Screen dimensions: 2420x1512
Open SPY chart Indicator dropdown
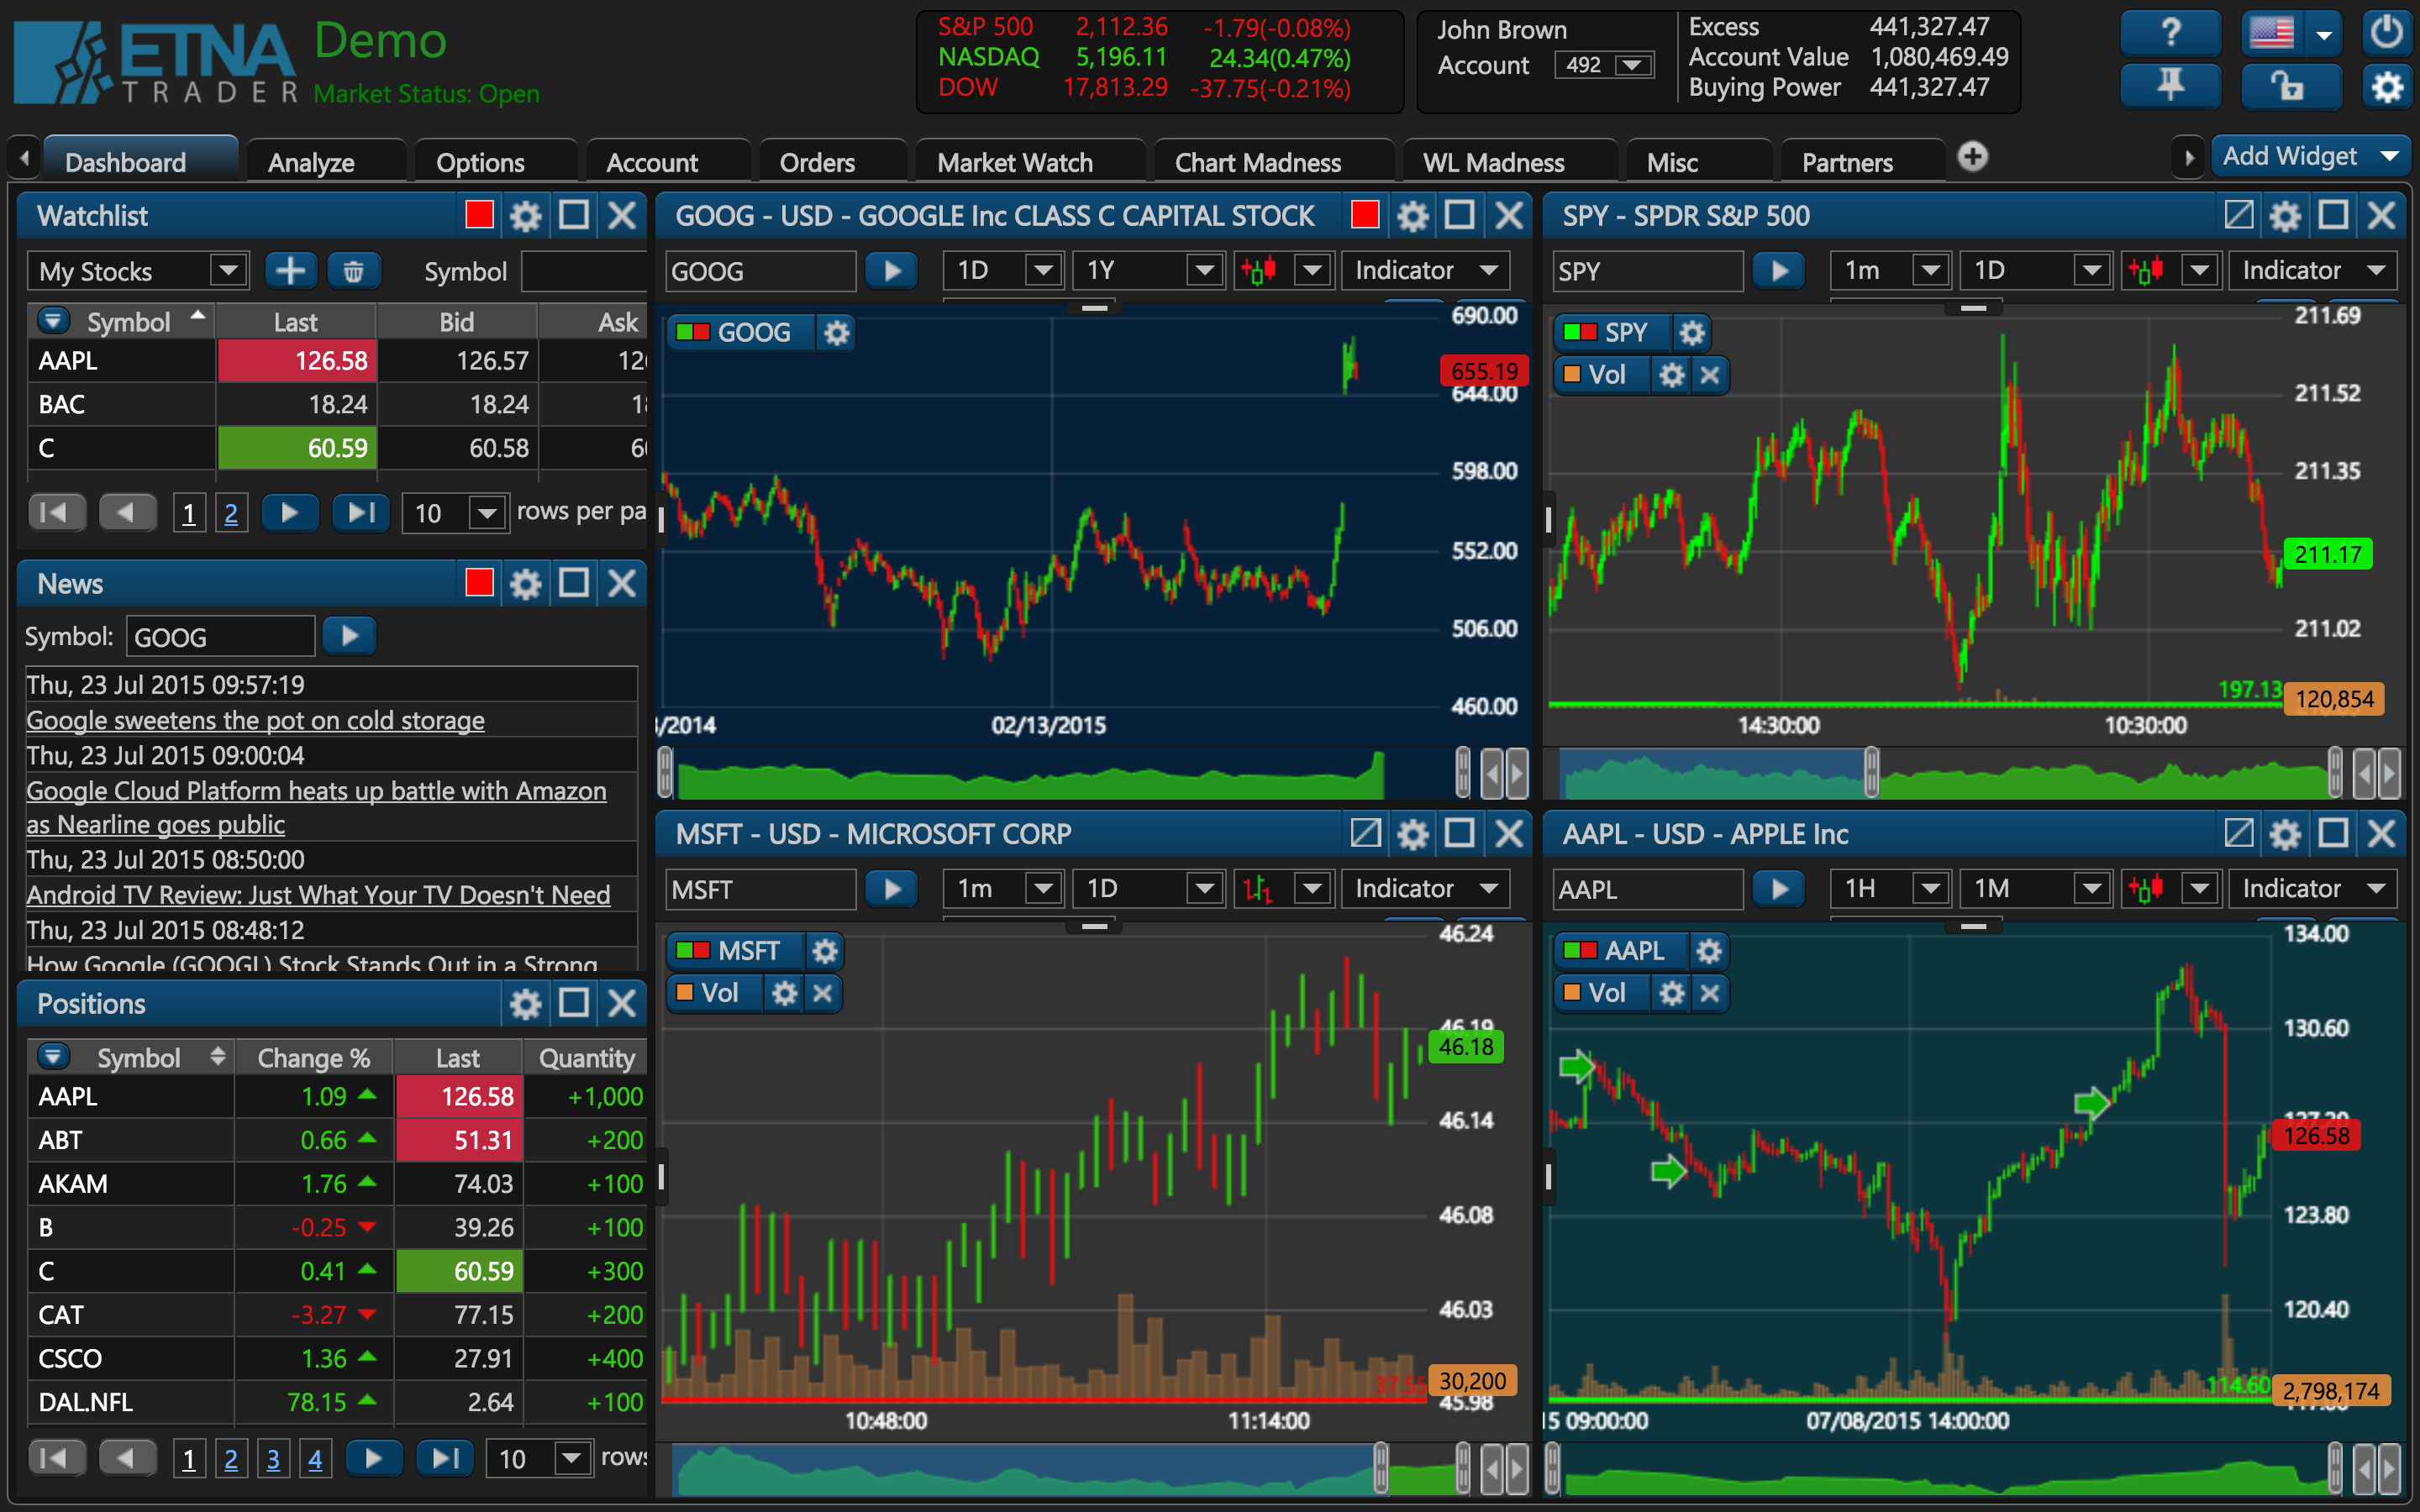2315,270
